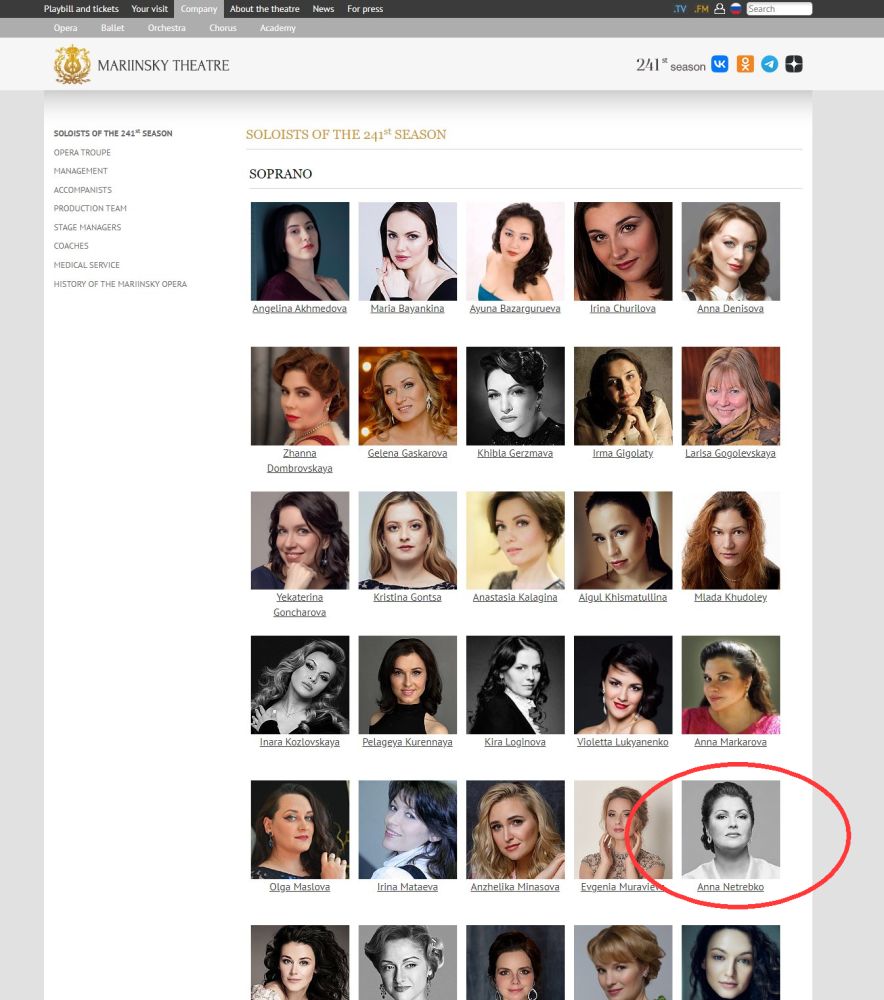
Task: Switch to the Ballet submenu tab
Action: tap(112, 28)
